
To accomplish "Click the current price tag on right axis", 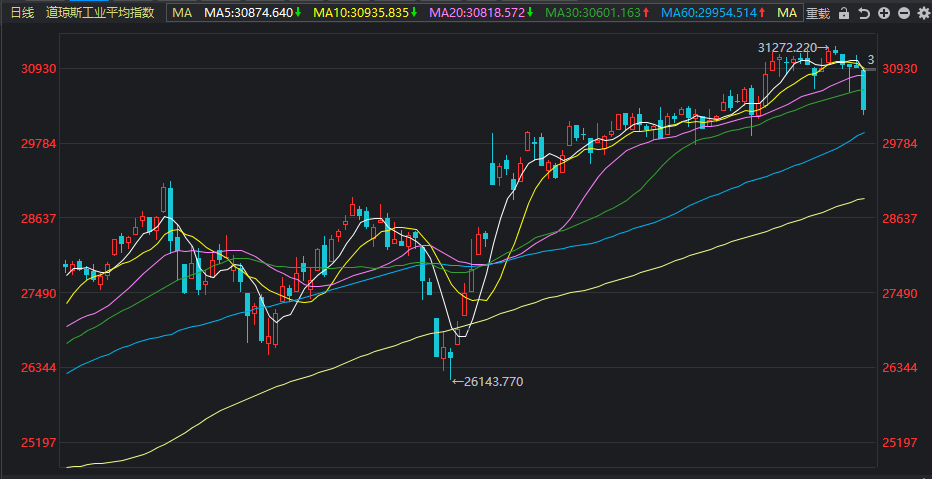I will click(871, 60).
